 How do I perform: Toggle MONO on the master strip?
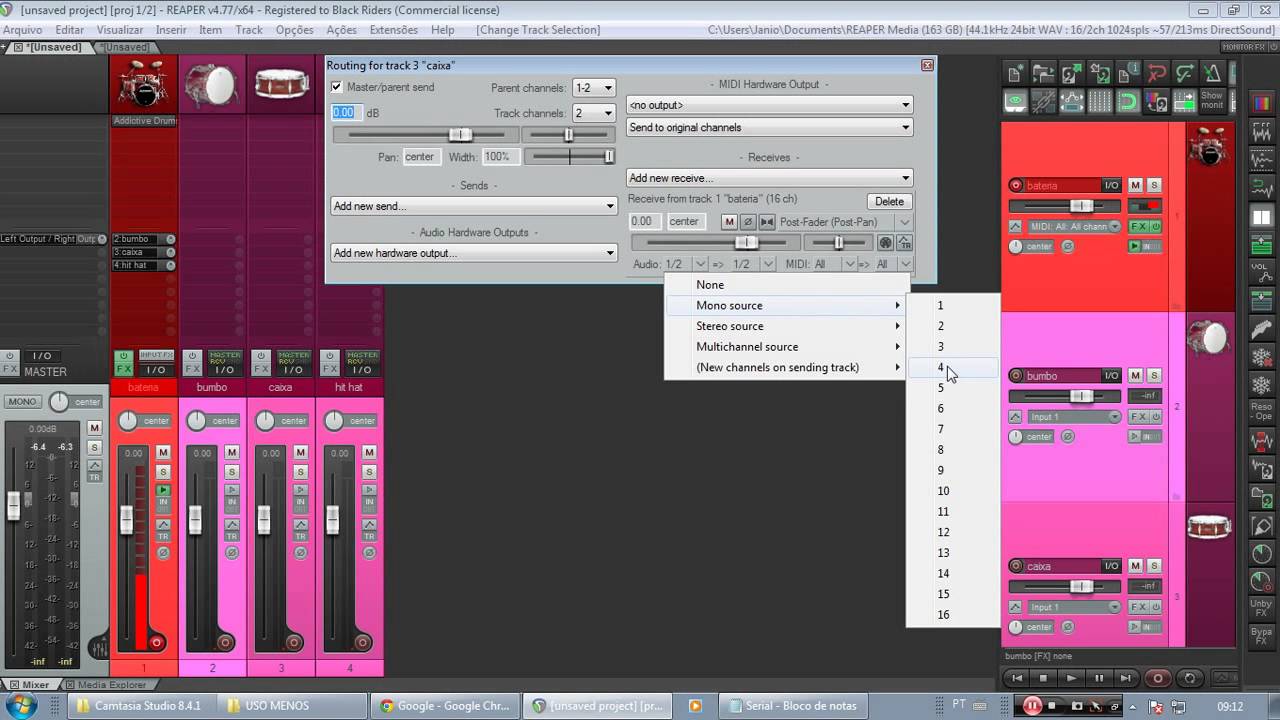click(x=22, y=401)
